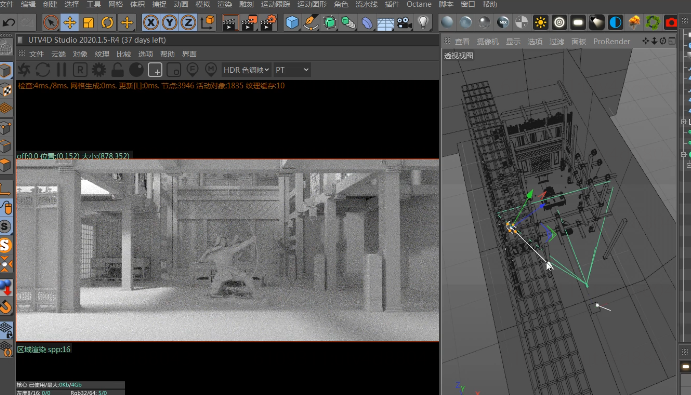Open viewport 显示 menu
The image size is (691, 395).
513,41
